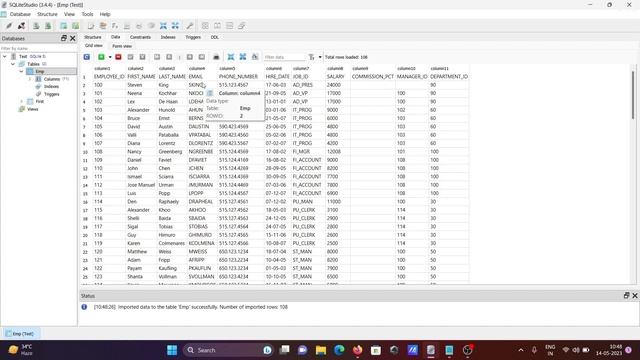Screen dimensions: 640x360
Task: Open the Help menu
Action: pyautogui.click(x=105, y=14)
